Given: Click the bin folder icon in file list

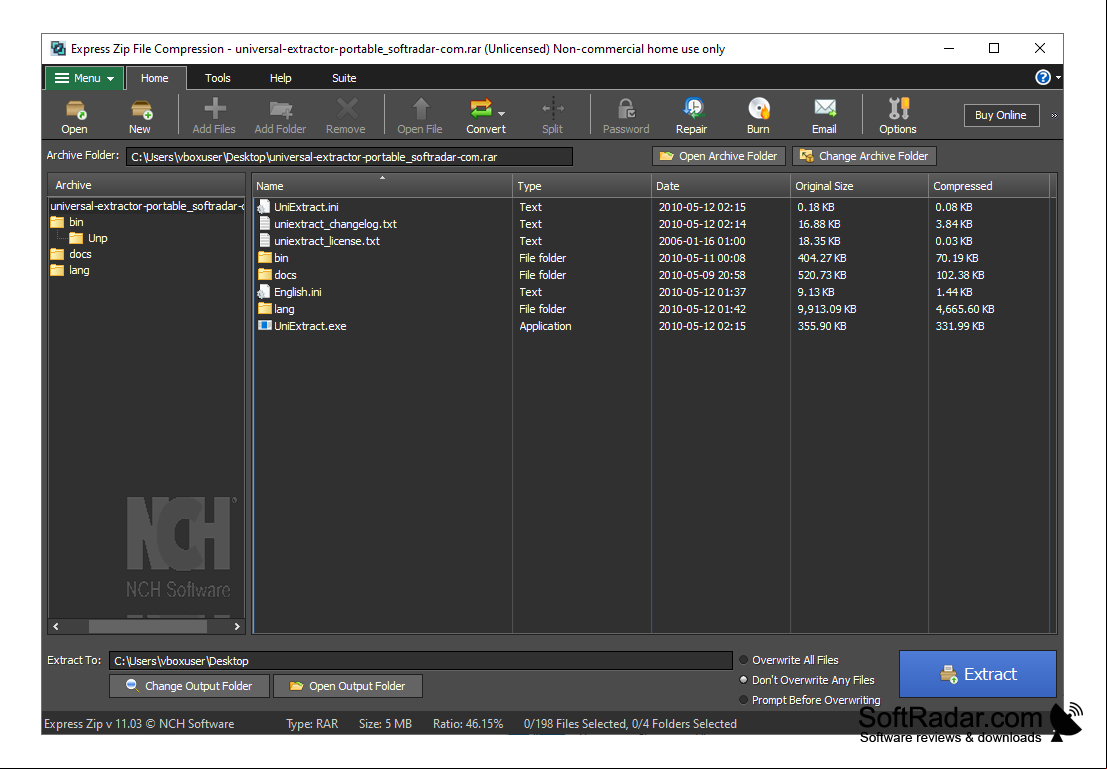Looking at the screenshot, I should [265, 258].
